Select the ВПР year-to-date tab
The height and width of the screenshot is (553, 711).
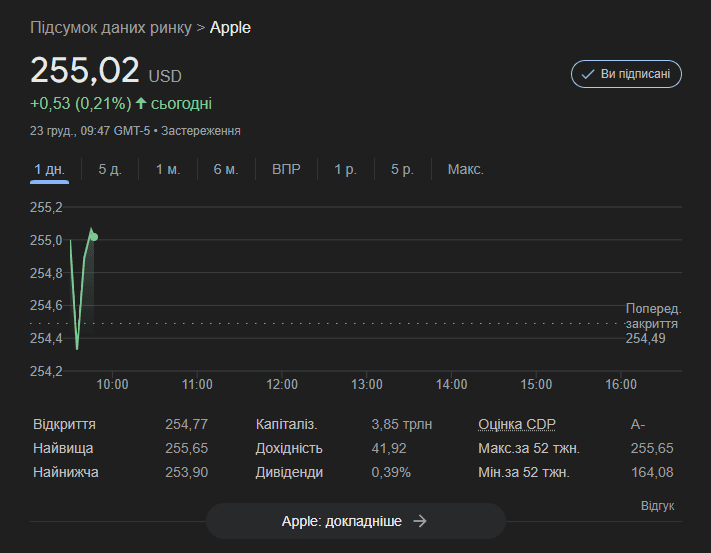pos(286,170)
